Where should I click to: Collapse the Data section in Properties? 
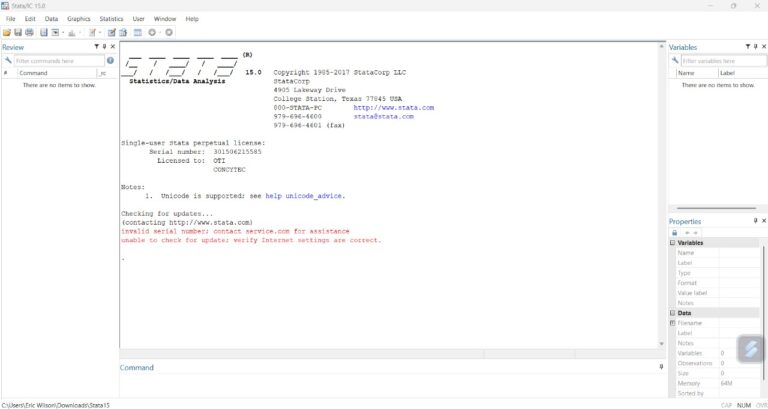pyautogui.click(x=673, y=313)
